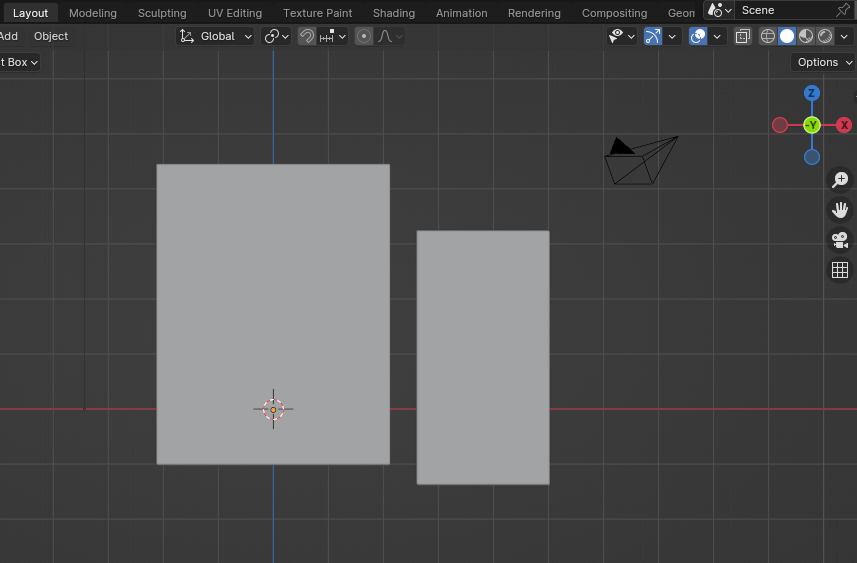
Task: Open the Scene browse icon
Action: (719, 10)
